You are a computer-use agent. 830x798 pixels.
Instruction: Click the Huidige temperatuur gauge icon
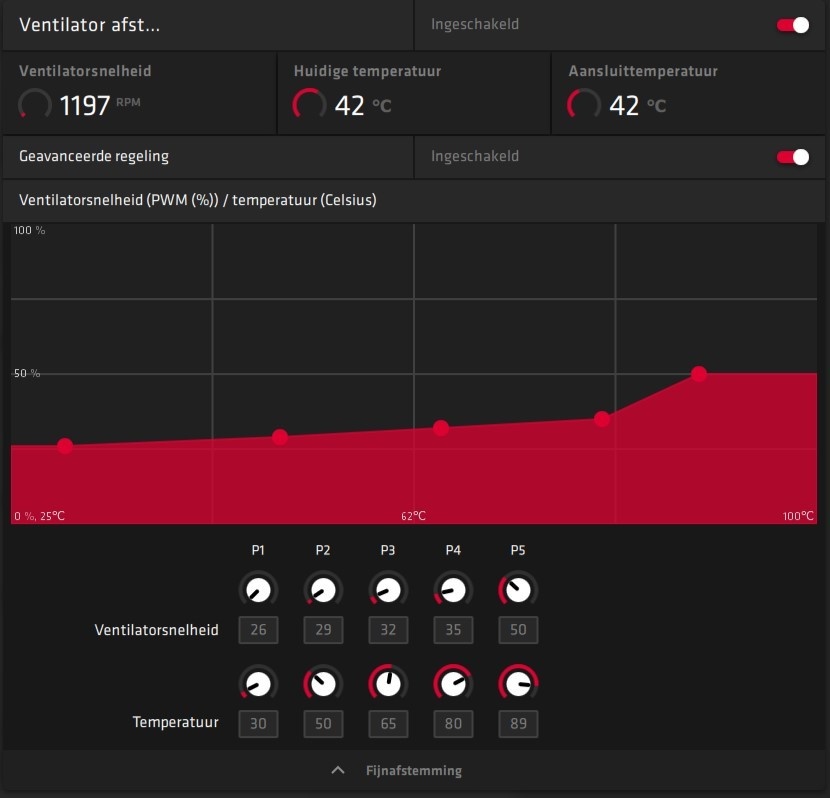(x=310, y=104)
